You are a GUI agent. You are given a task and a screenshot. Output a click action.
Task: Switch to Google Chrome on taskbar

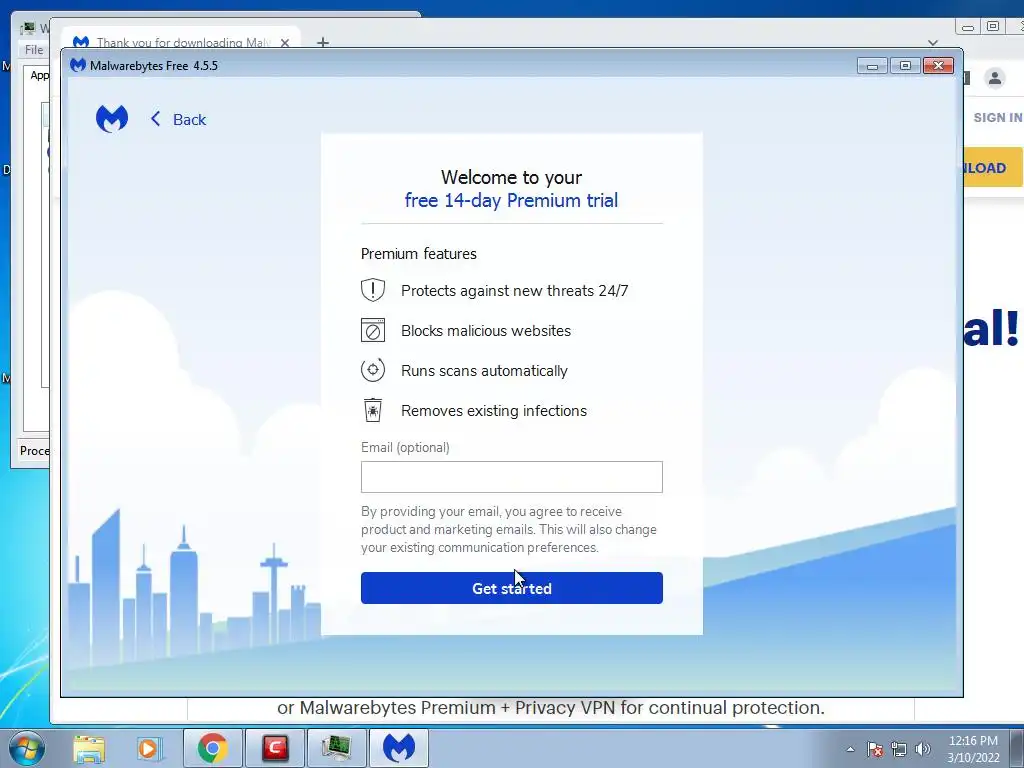[212, 748]
